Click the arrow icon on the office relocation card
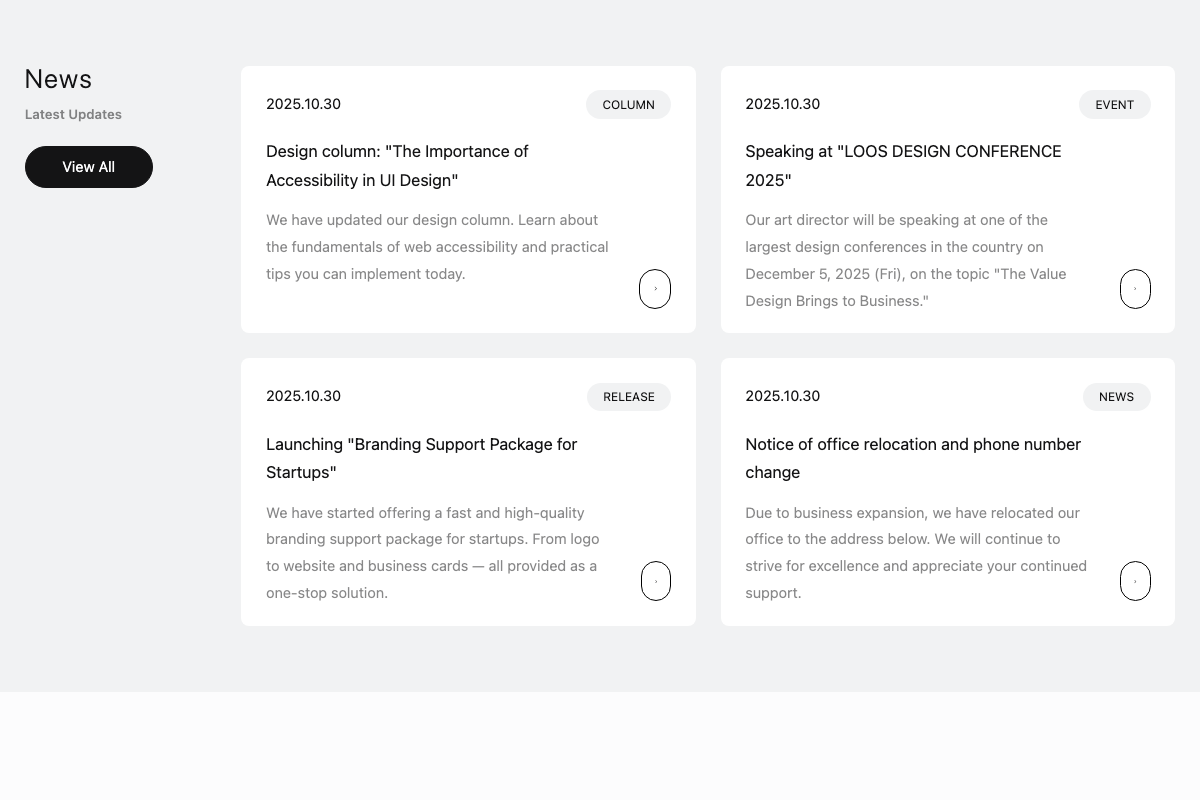The width and height of the screenshot is (1200, 800). [1135, 581]
